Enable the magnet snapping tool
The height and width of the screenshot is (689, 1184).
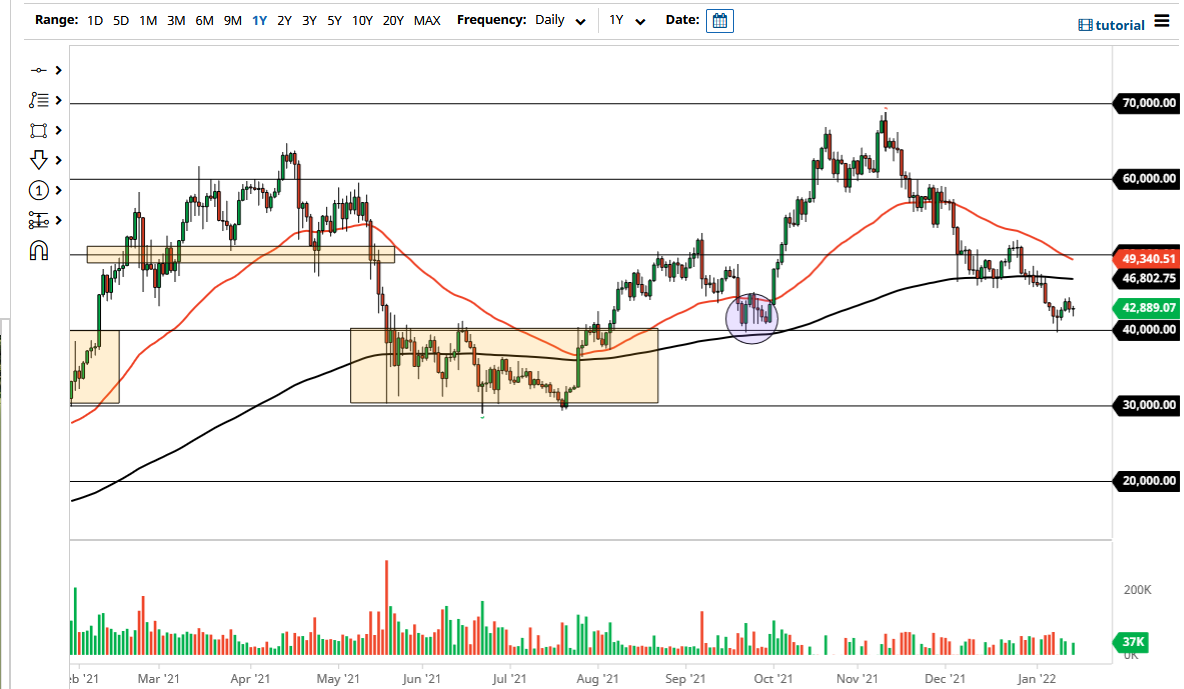[x=40, y=250]
